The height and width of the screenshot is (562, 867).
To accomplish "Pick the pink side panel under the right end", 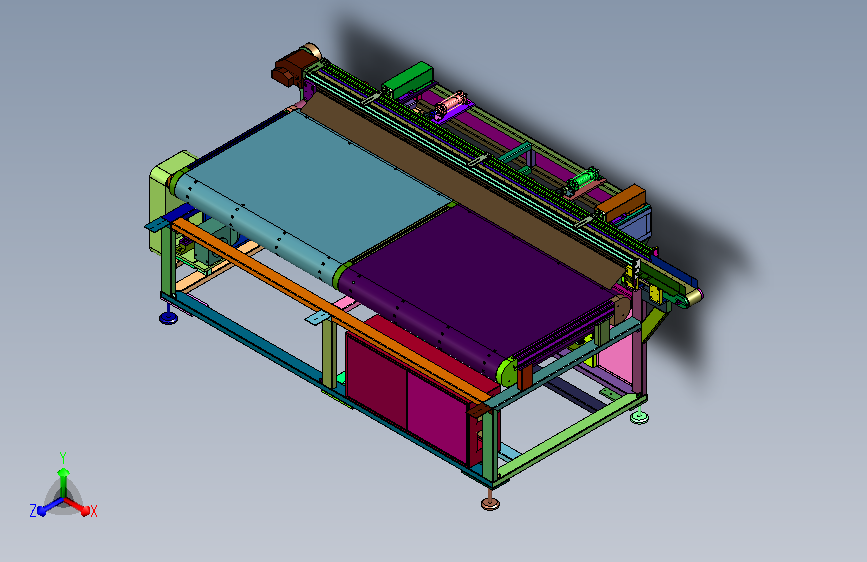I will 618,357.
